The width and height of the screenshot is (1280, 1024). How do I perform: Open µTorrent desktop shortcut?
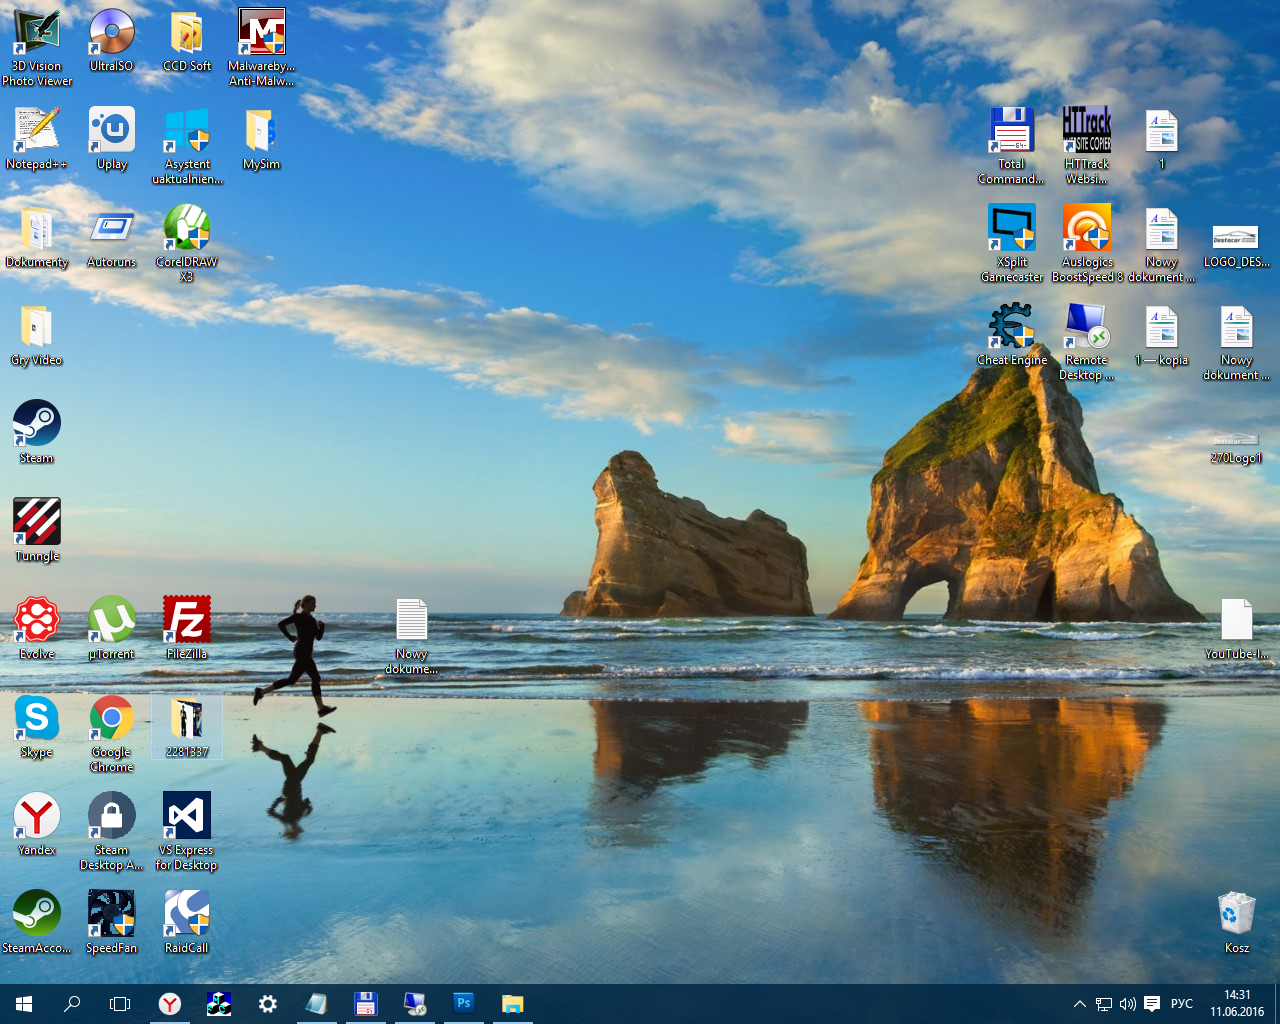coord(112,628)
